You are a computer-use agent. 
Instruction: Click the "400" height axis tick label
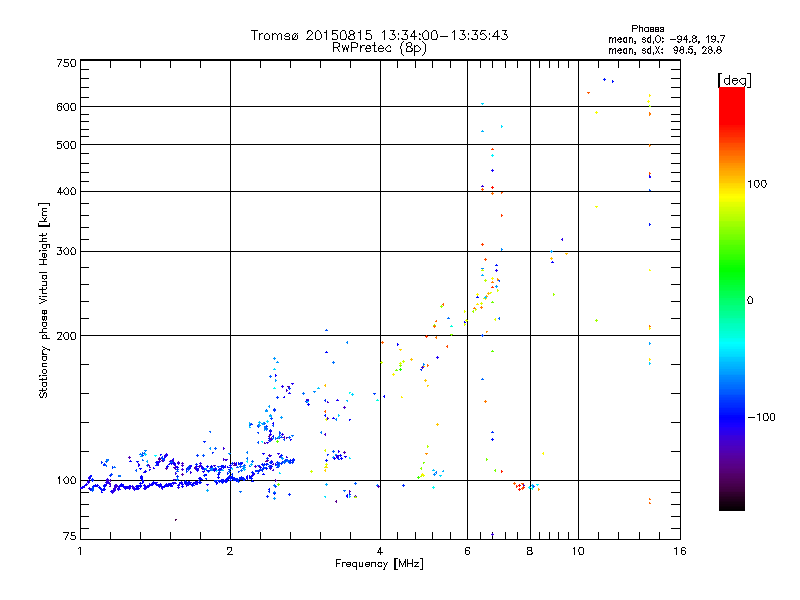click(67, 191)
